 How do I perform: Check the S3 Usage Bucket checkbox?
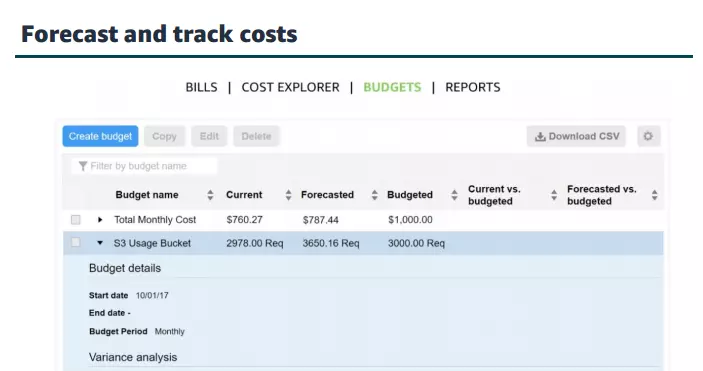76,243
